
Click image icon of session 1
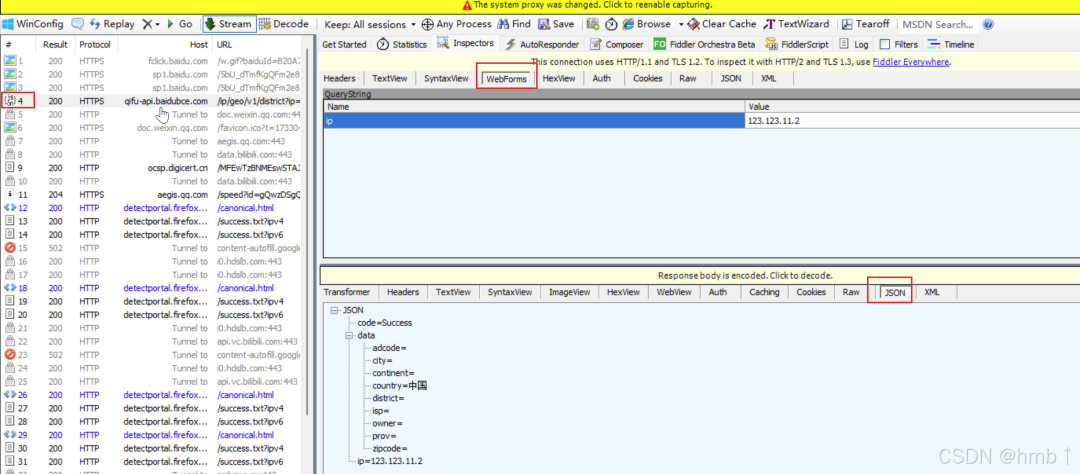point(10,61)
